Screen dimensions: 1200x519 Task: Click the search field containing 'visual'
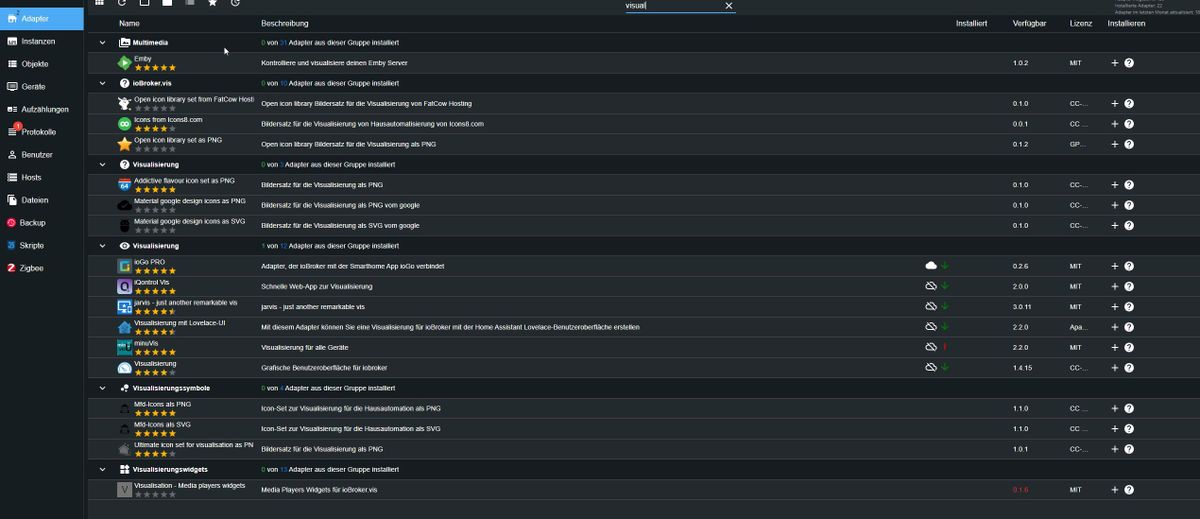coord(670,6)
